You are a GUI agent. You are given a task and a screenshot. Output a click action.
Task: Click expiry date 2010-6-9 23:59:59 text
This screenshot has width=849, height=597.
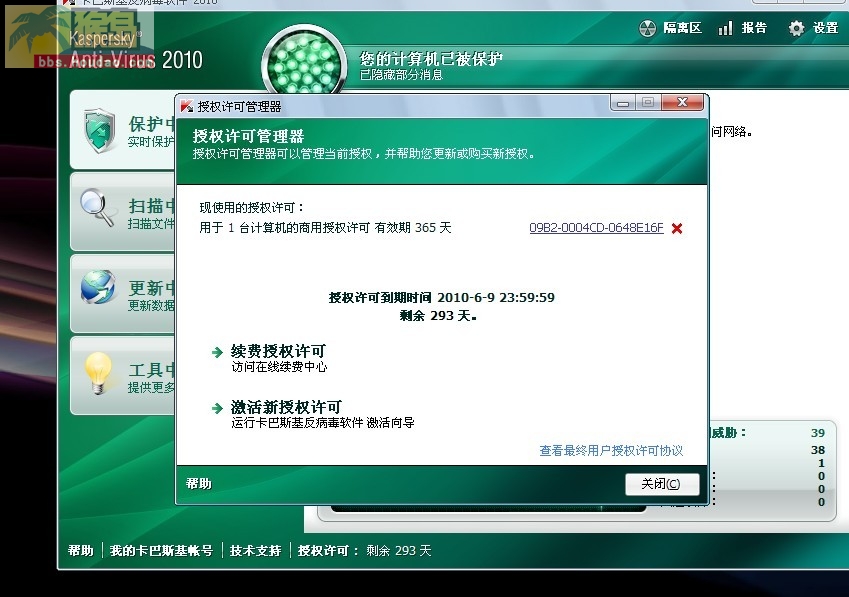pyautogui.click(x=496, y=297)
